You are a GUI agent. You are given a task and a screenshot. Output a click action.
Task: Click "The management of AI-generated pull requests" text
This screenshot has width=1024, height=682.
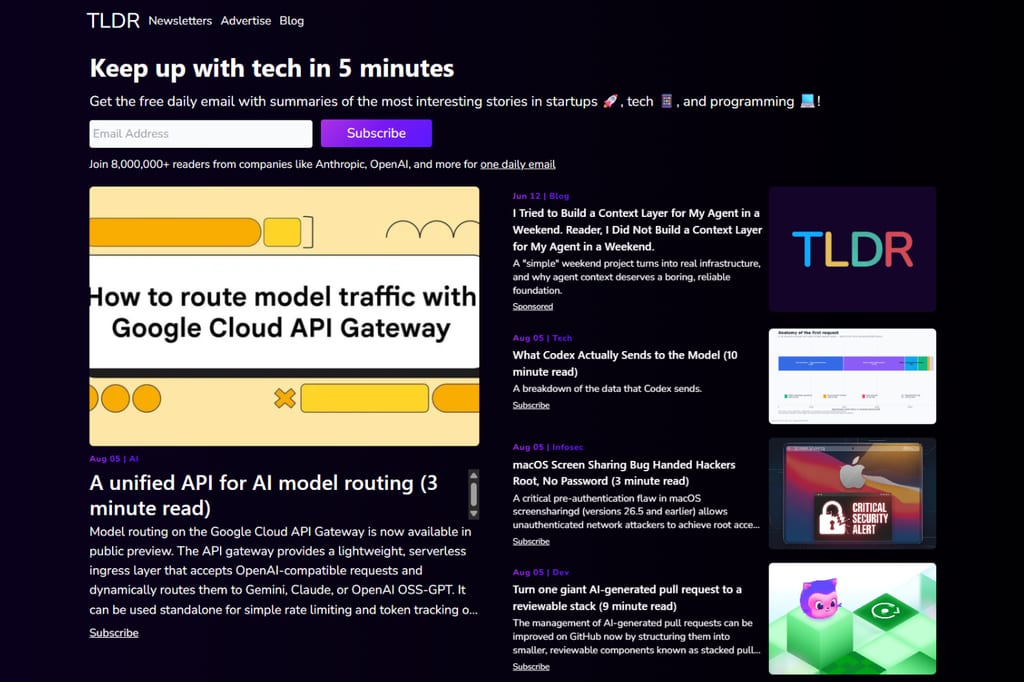point(637,637)
